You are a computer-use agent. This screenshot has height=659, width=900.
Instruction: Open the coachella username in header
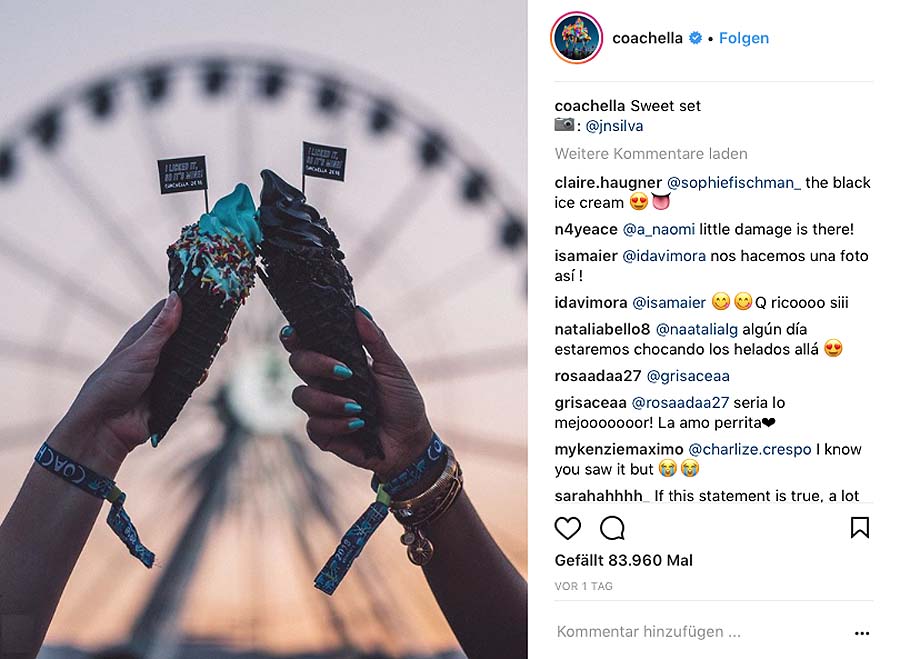(x=647, y=38)
